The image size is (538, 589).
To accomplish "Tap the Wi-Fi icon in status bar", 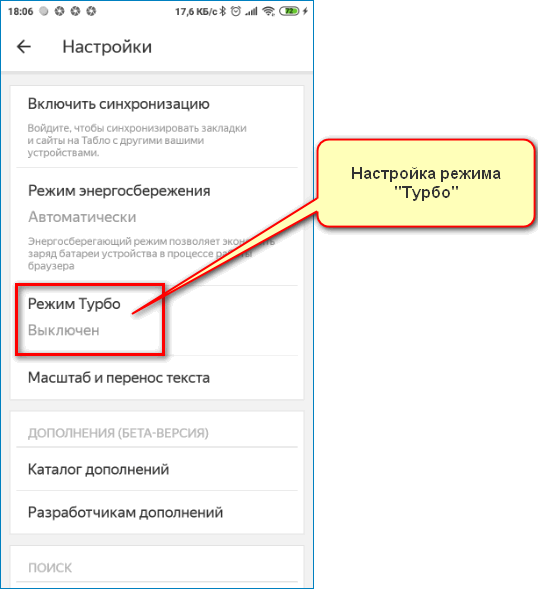I will click(x=269, y=11).
